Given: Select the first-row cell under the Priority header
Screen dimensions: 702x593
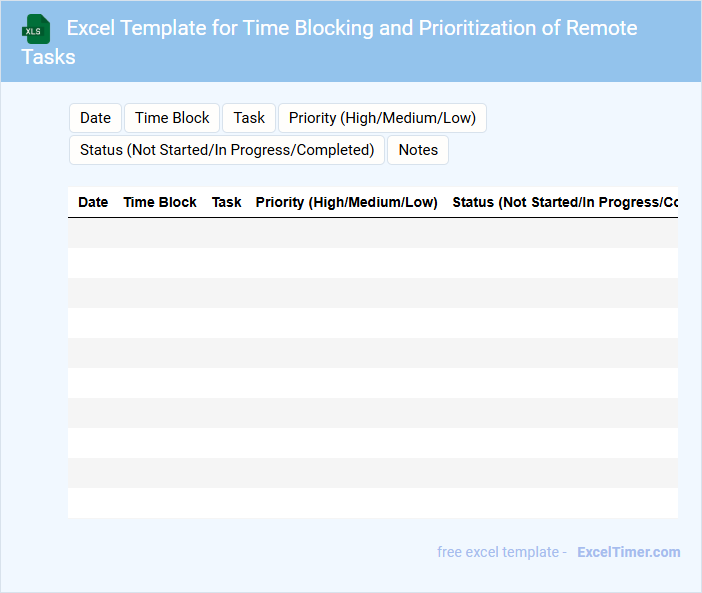Looking at the screenshot, I should pos(346,233).
